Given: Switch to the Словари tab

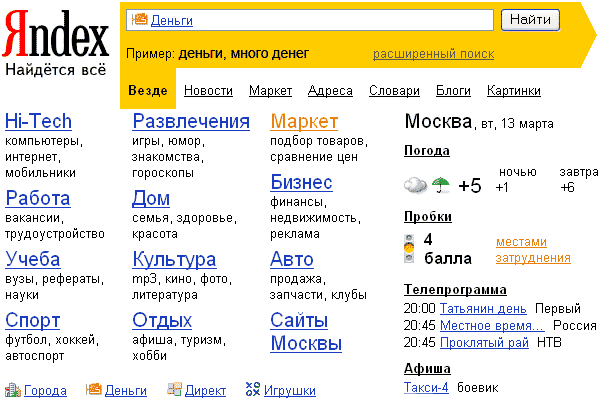Looking at the screenshot, I should [x=394, y=91].
